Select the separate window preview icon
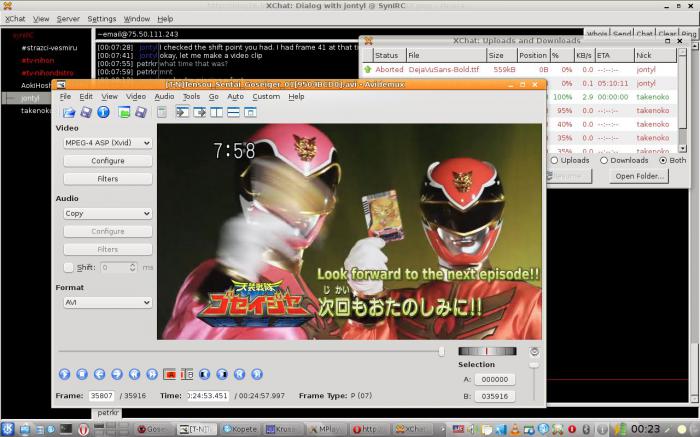The image size is (700, 437). tap(250, 112)
